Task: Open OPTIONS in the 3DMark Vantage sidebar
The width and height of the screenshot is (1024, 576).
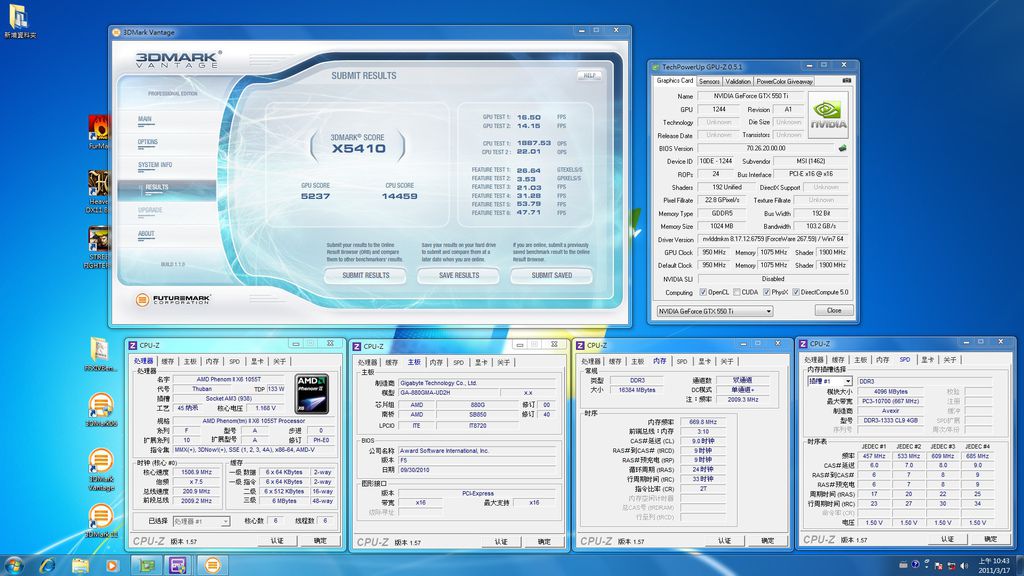Action: pos(148,142)
